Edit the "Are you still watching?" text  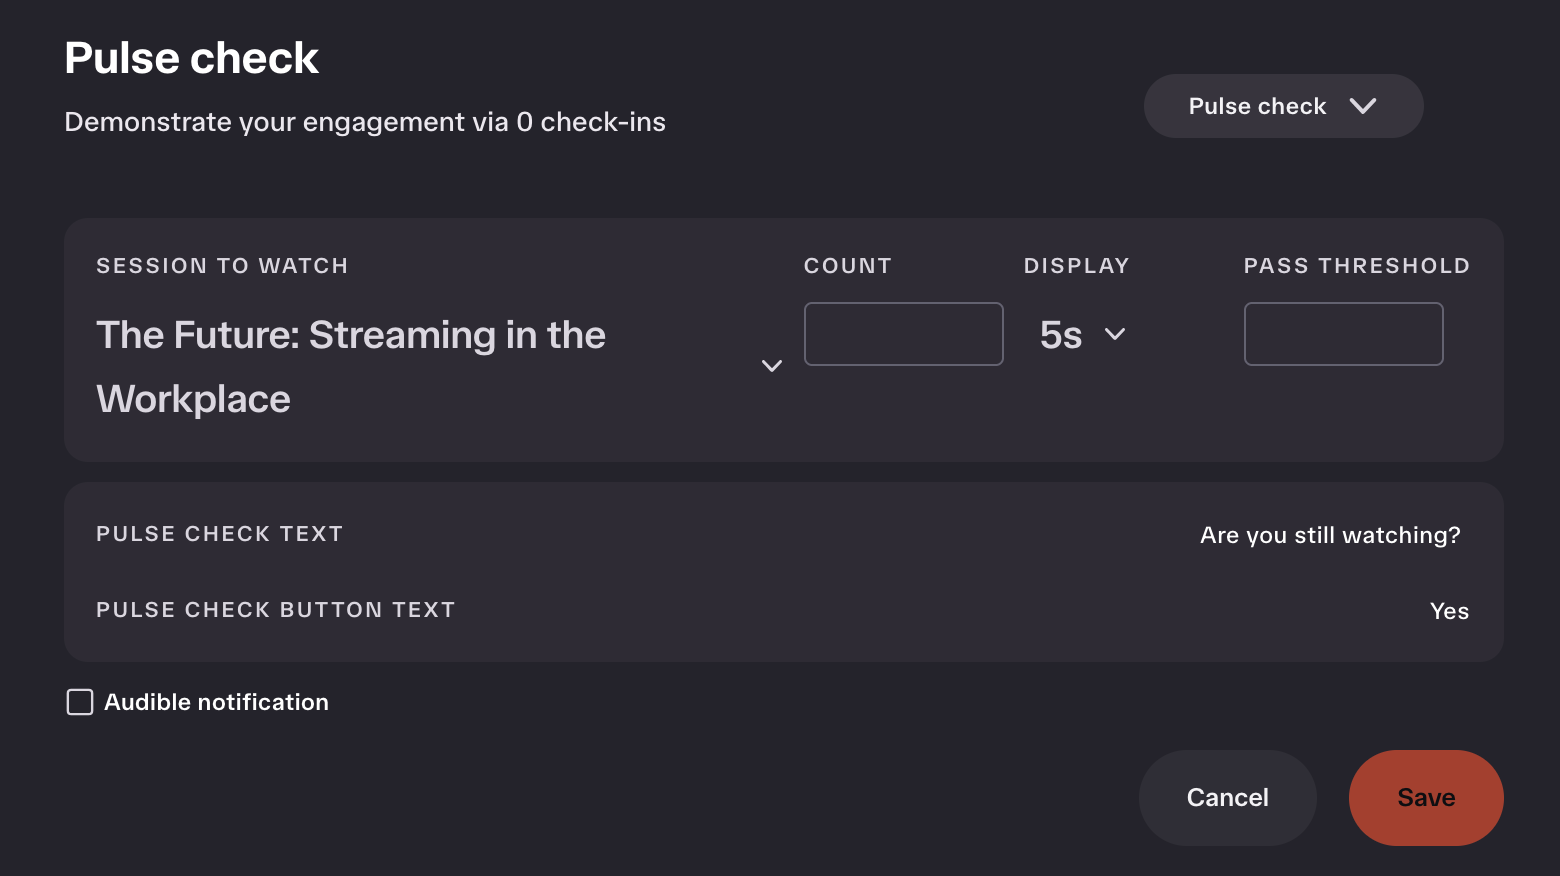tap(1330, 535)
